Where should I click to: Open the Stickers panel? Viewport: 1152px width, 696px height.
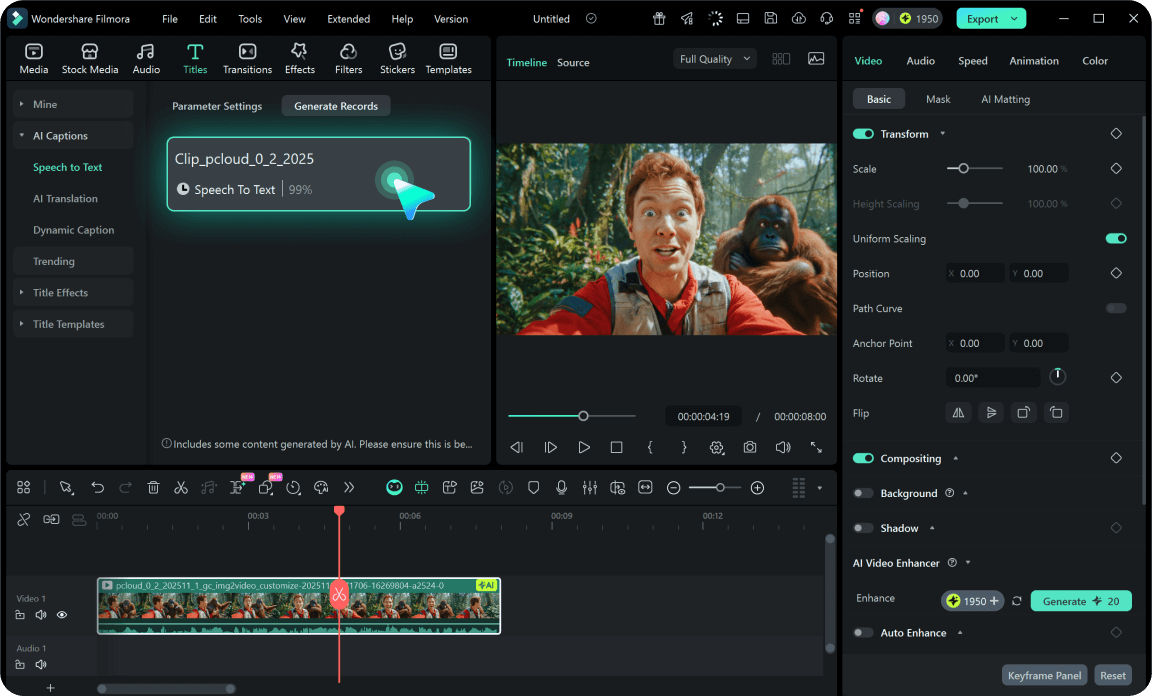pyautogui.click(x=397, y=57)
